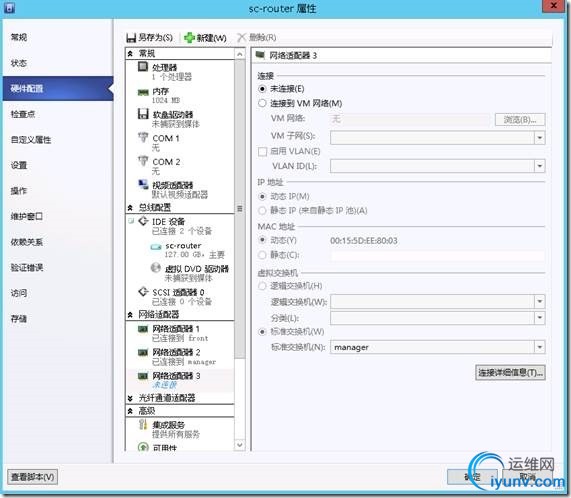
Task: Click the Cancel (取消) button
Action: 527,477
